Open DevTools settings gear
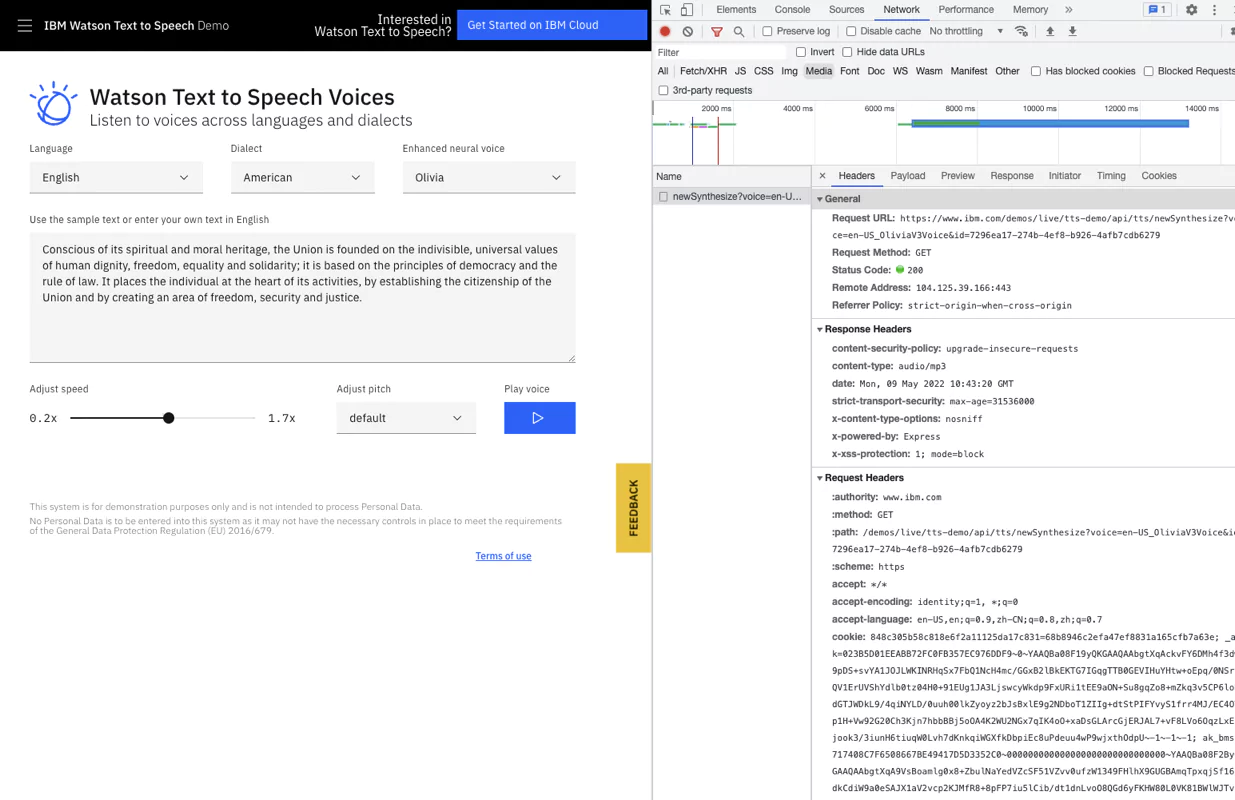Image resolution: width=1235 pixels, height=800 pixels. click(x=1193, y=9)
